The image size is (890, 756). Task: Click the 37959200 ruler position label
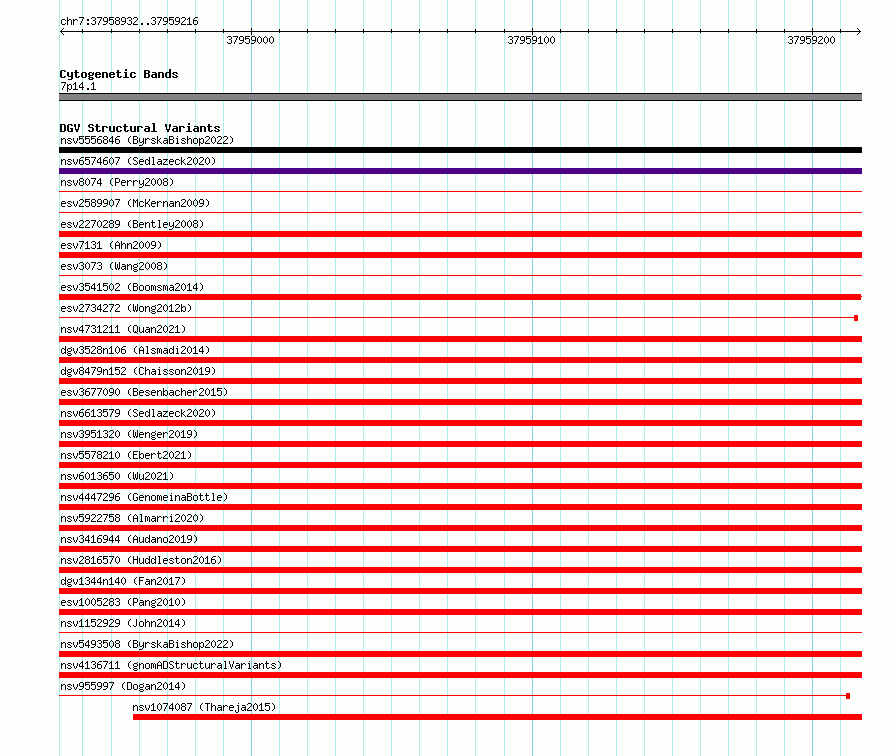pyautogui.click(x=811, y=40)
